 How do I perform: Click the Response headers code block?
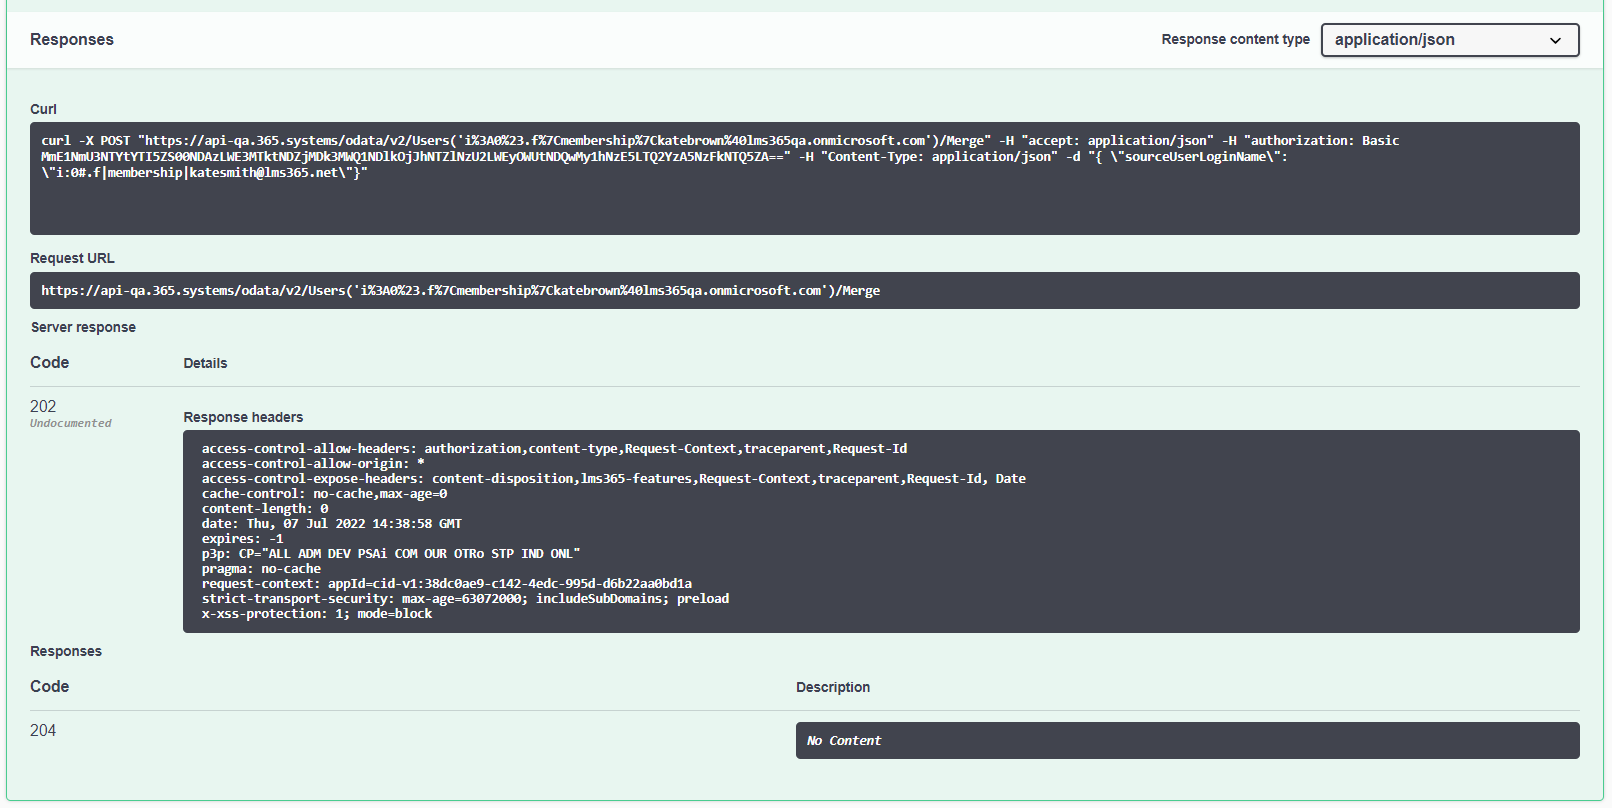point(880,531)
